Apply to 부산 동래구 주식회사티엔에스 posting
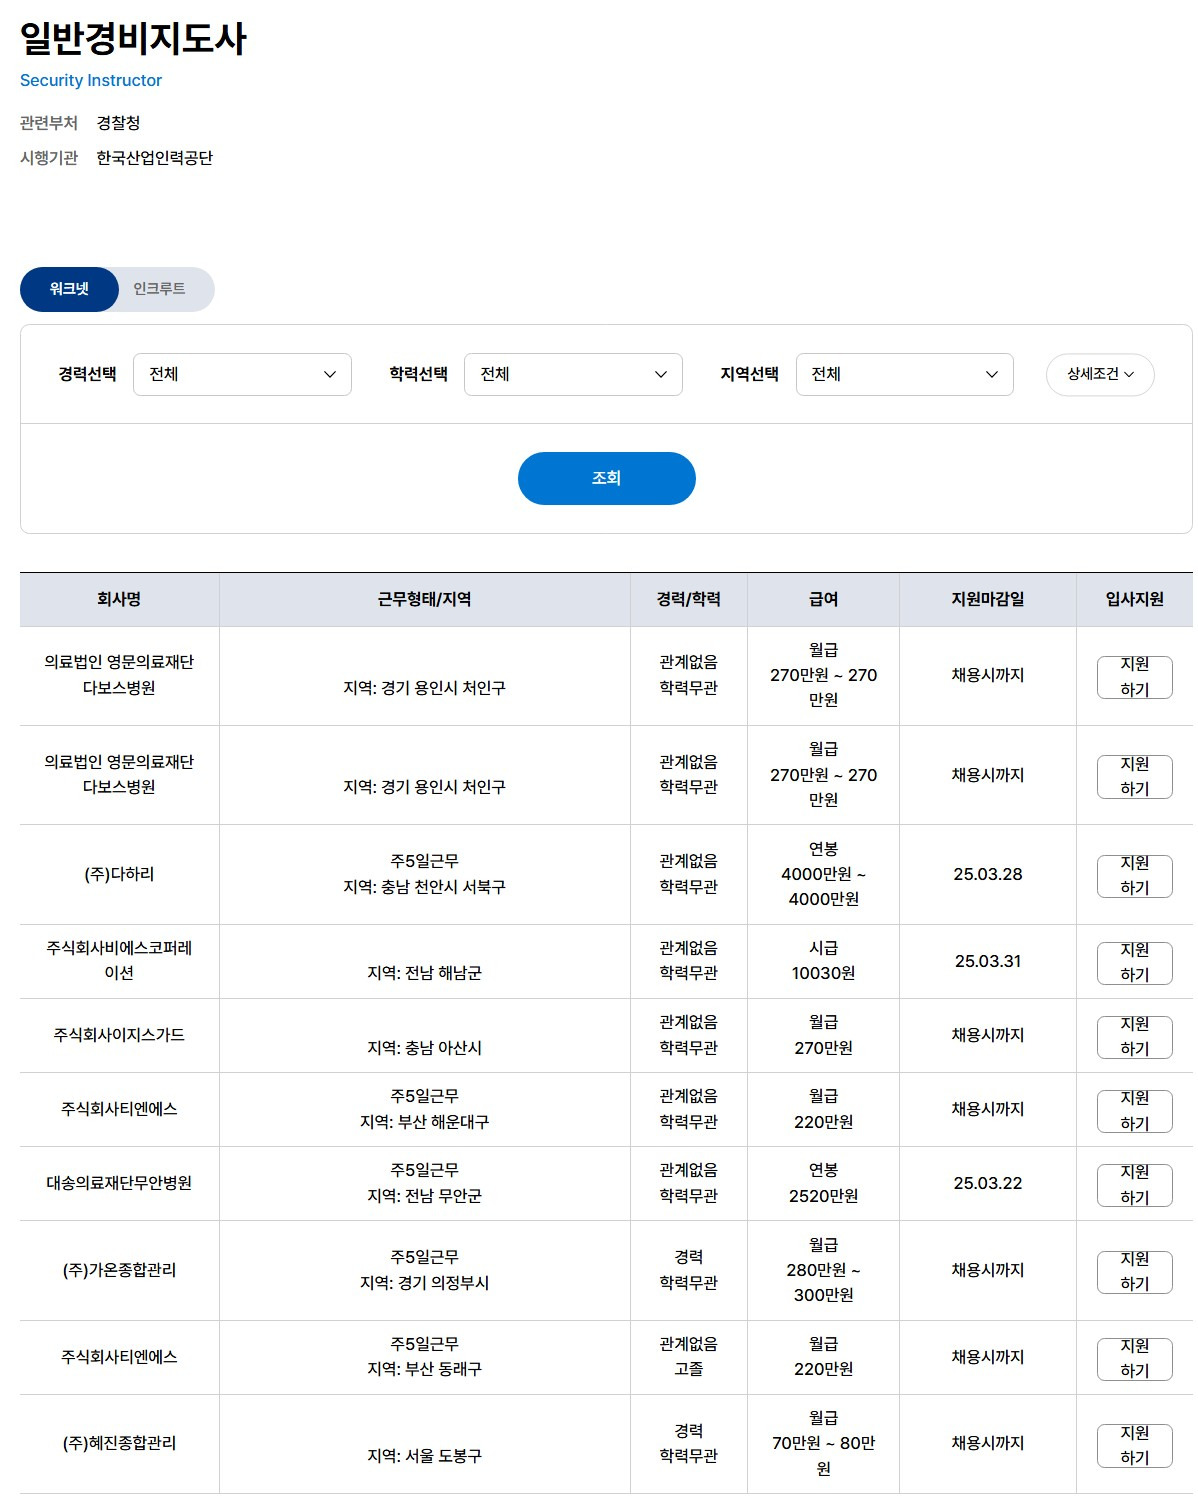Viewport: 1198px width, 1506px height. pyautogui.click(x=1134, y=1358)
